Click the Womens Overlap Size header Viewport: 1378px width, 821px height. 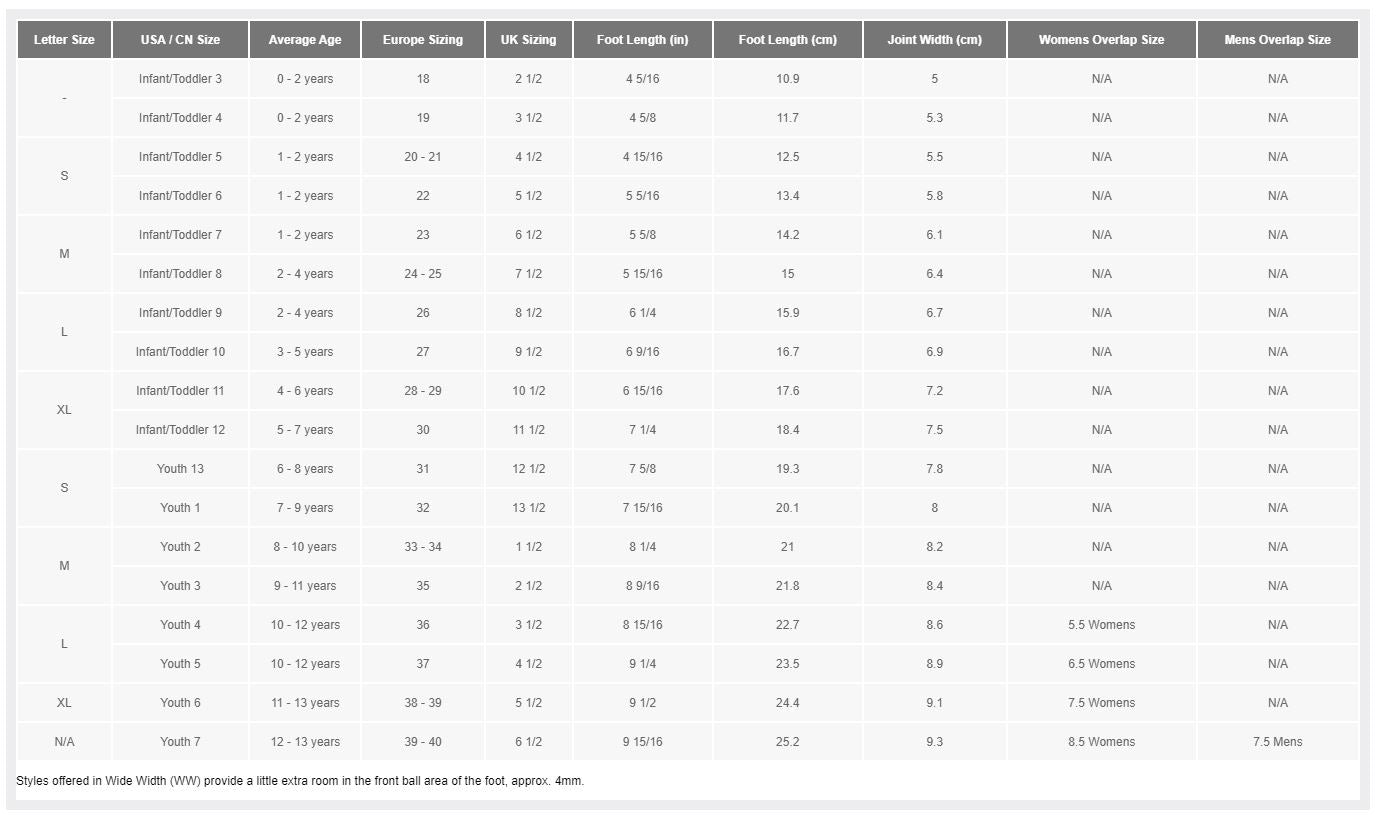(x=1101, y=40)
